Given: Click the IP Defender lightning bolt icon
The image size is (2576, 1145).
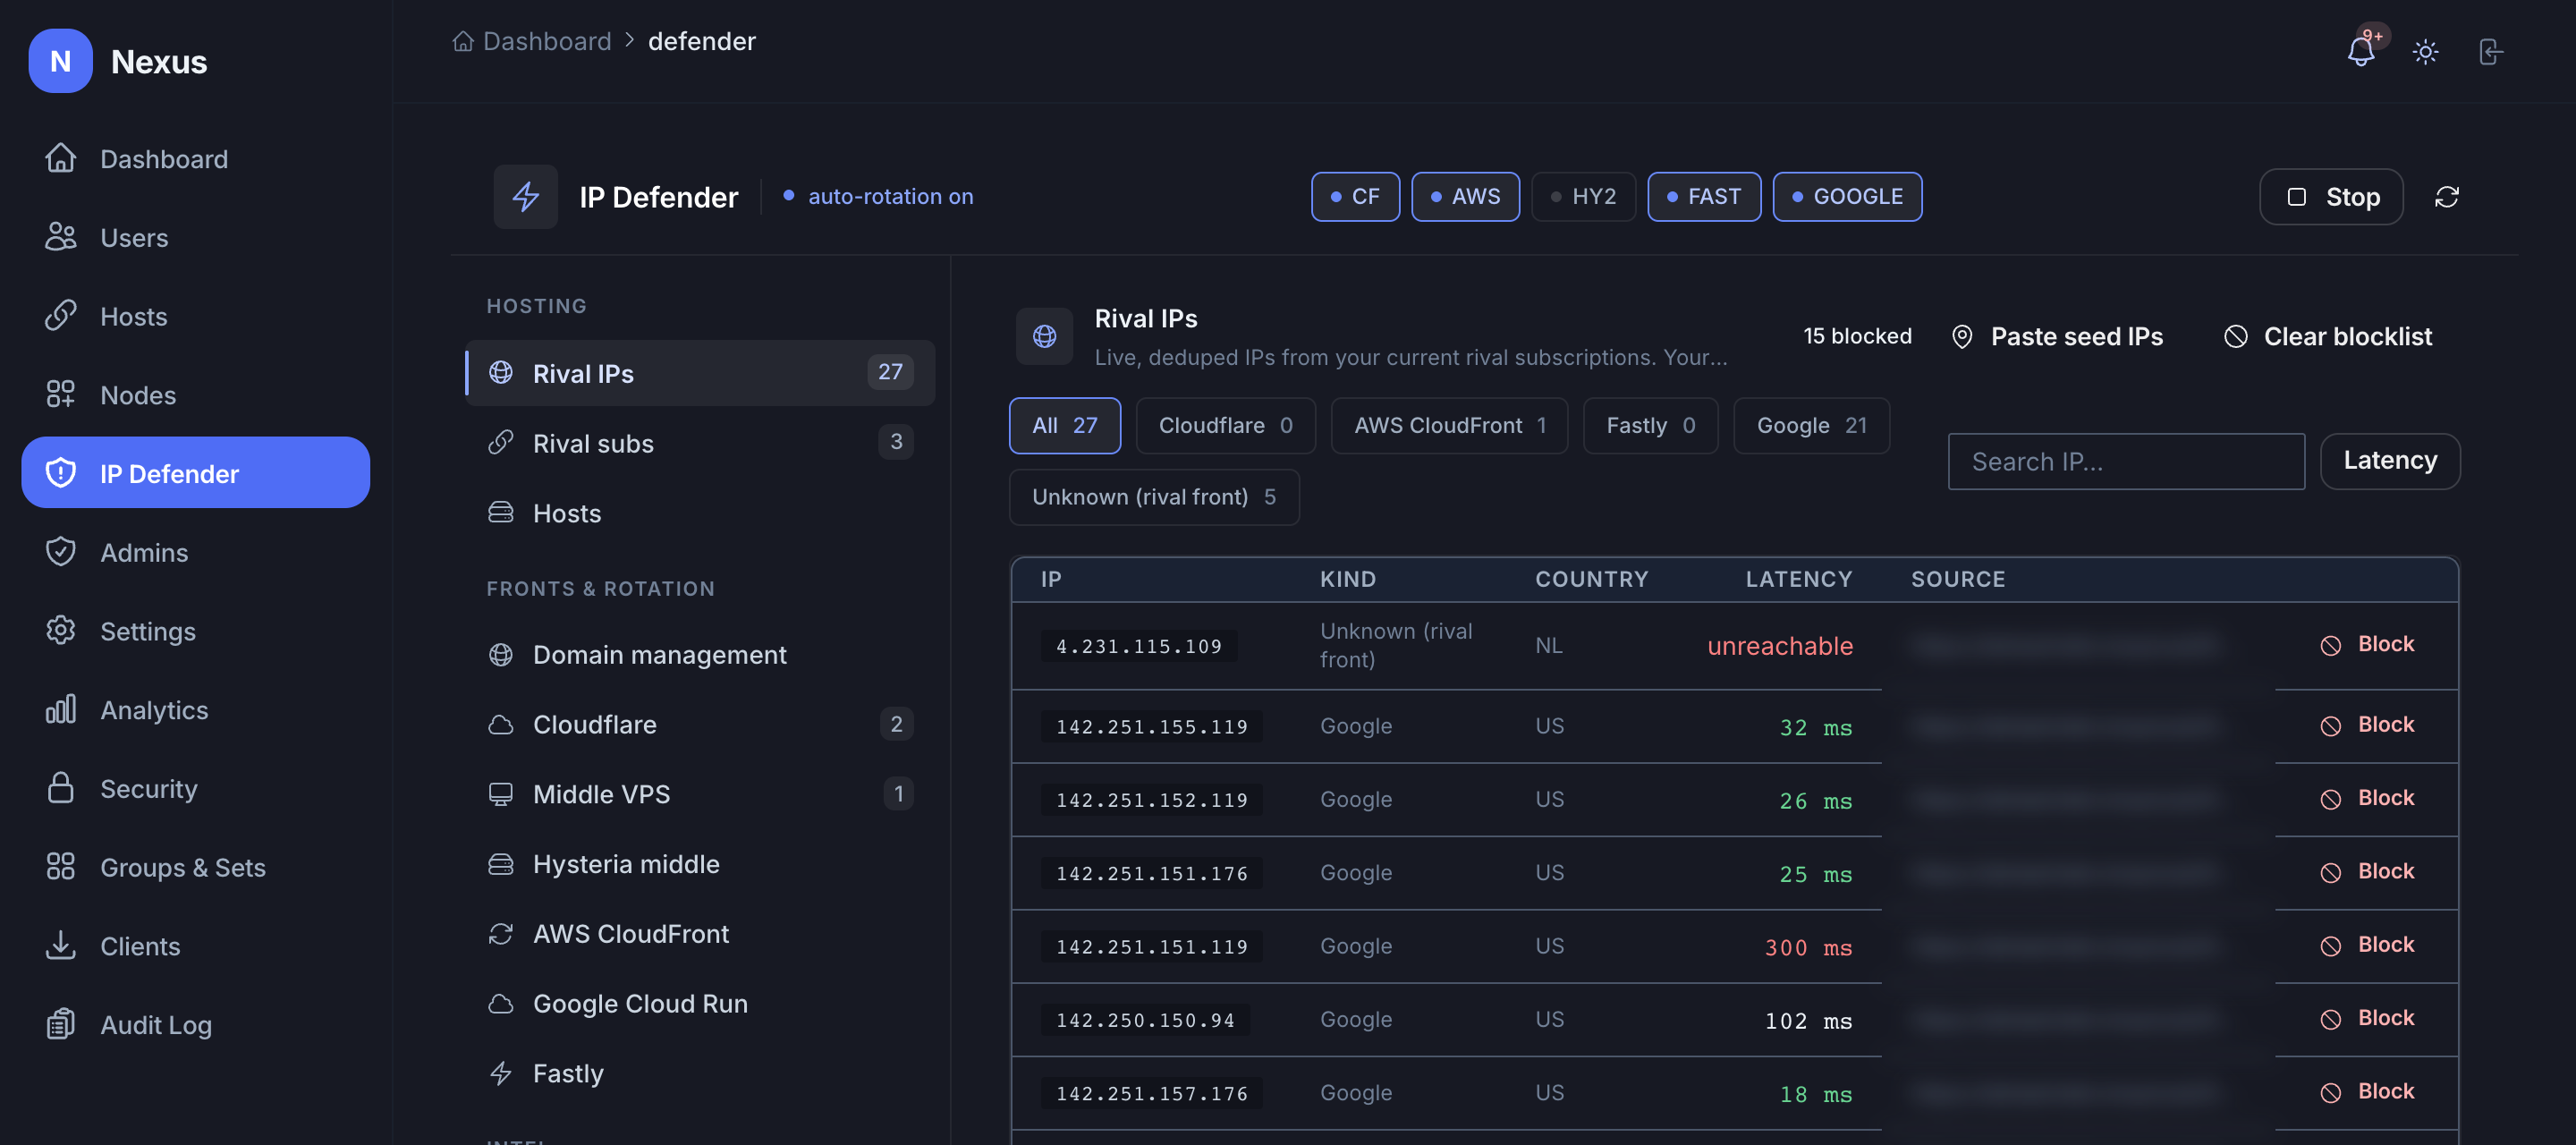Looking at the screenshot, I should 525,197.
